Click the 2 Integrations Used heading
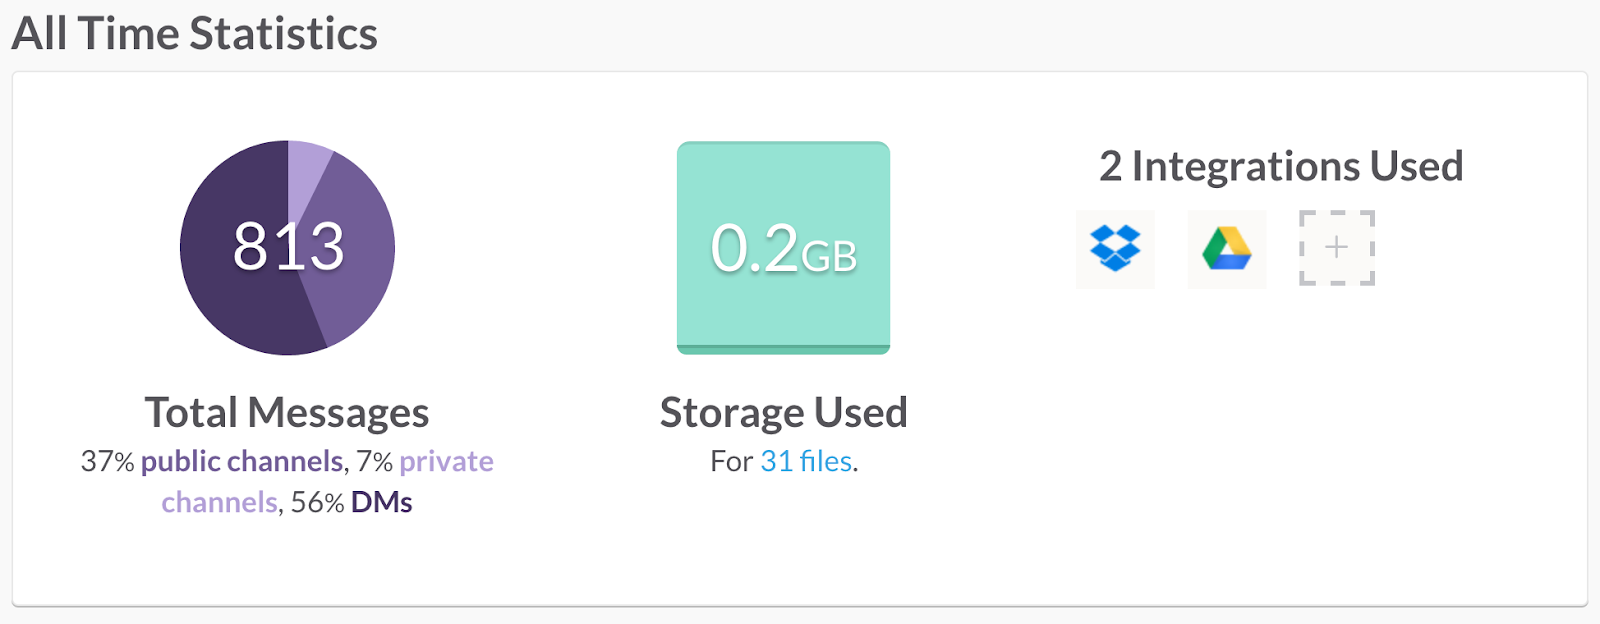This screenshot has width=1600, height=624. click(x=1281, y=166)
